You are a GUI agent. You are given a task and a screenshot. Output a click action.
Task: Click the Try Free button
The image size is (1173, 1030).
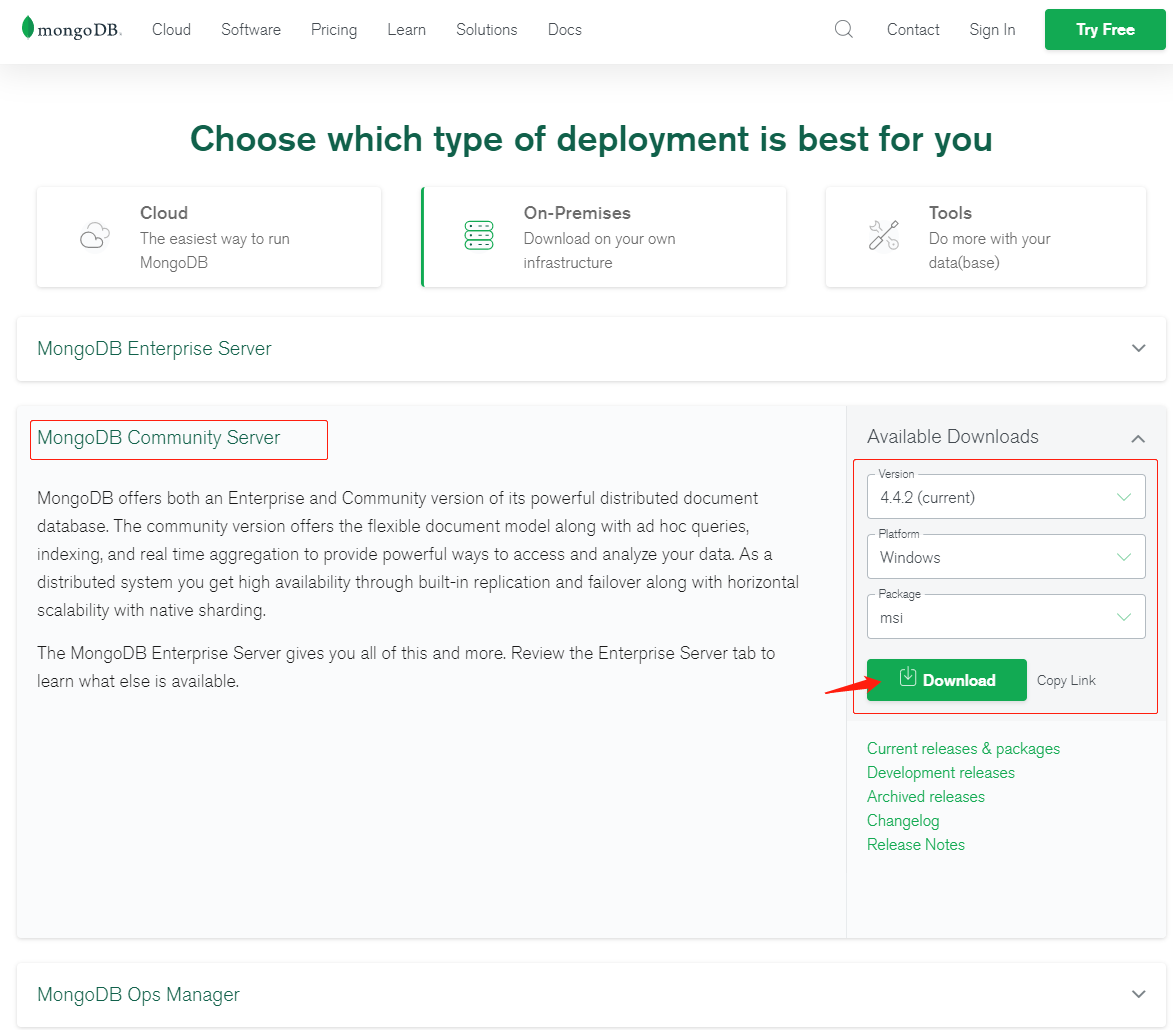(x=1105, y=30)
